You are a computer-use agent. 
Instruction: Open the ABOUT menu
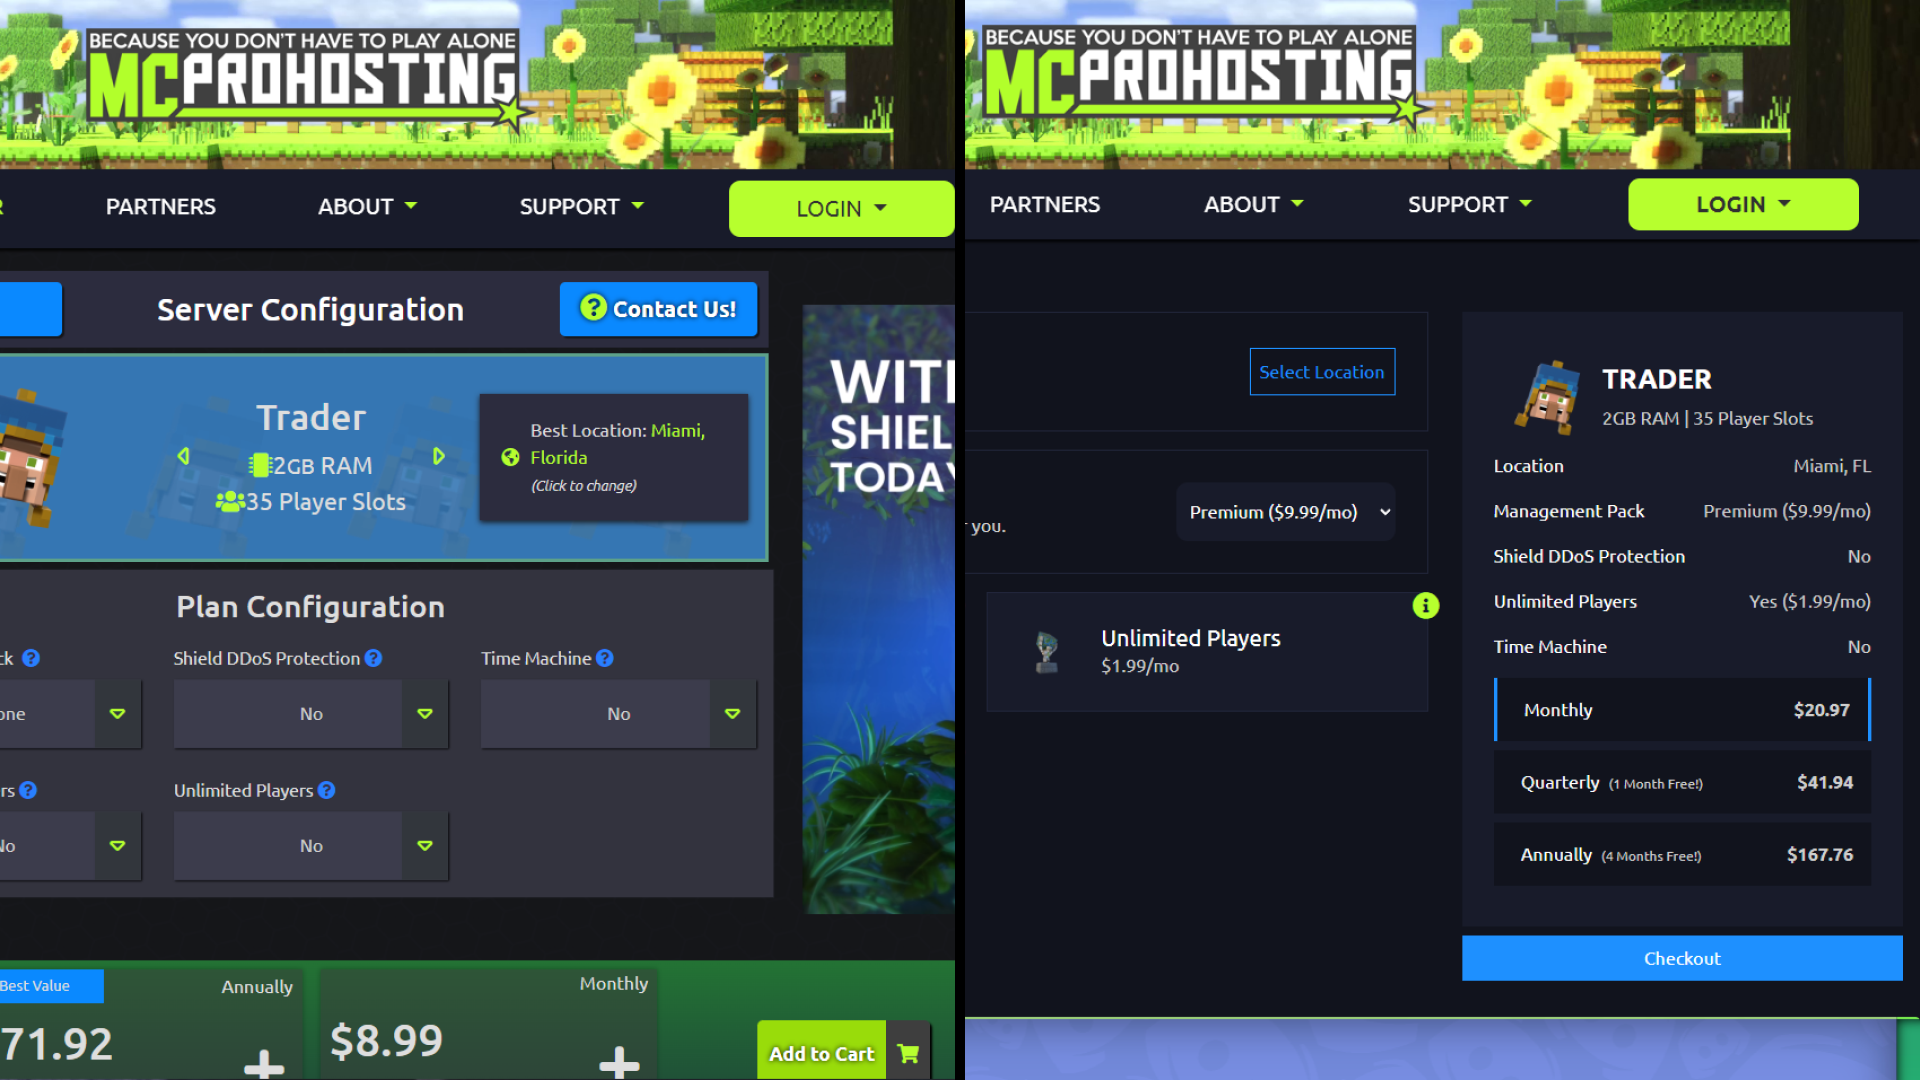click(x=367, y=206)
